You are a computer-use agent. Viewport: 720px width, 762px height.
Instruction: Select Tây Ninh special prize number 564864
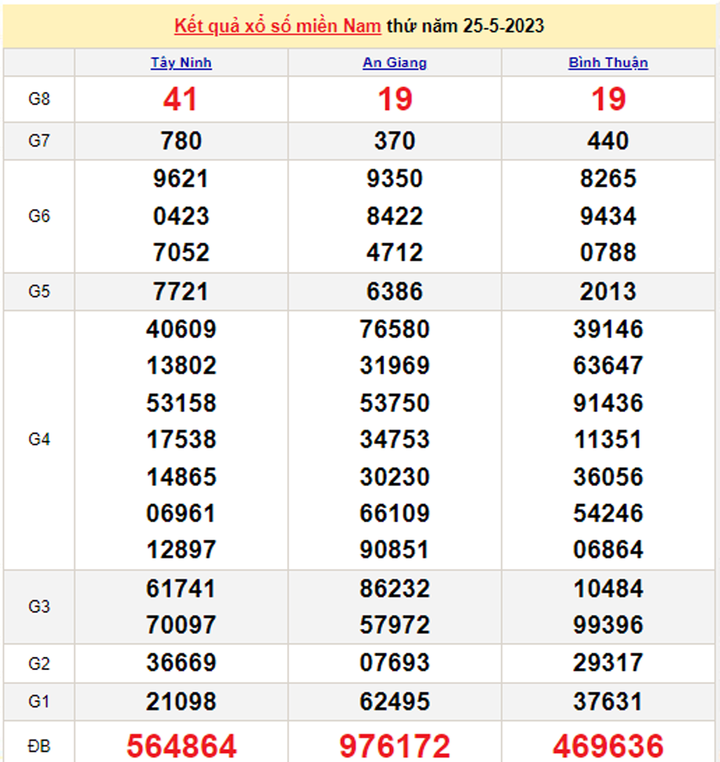pyautogui.click(x=181, y=745)
